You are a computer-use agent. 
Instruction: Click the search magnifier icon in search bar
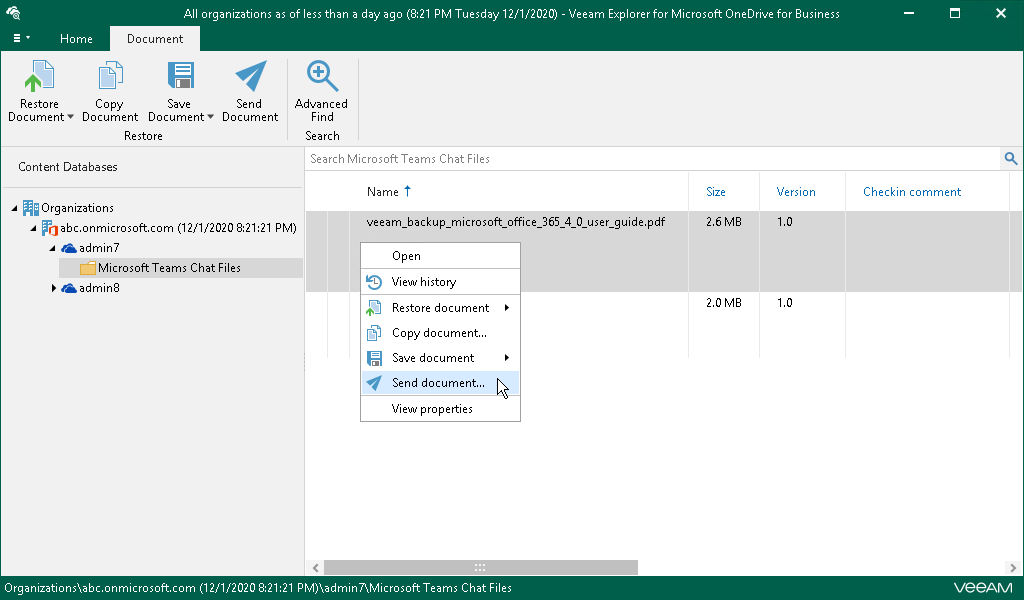pyautogui.click(x=1010, y=158)
